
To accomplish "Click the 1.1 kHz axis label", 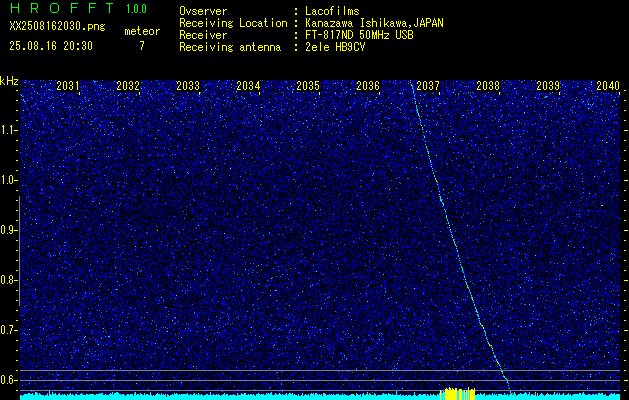I will click(x=9, y=130).
